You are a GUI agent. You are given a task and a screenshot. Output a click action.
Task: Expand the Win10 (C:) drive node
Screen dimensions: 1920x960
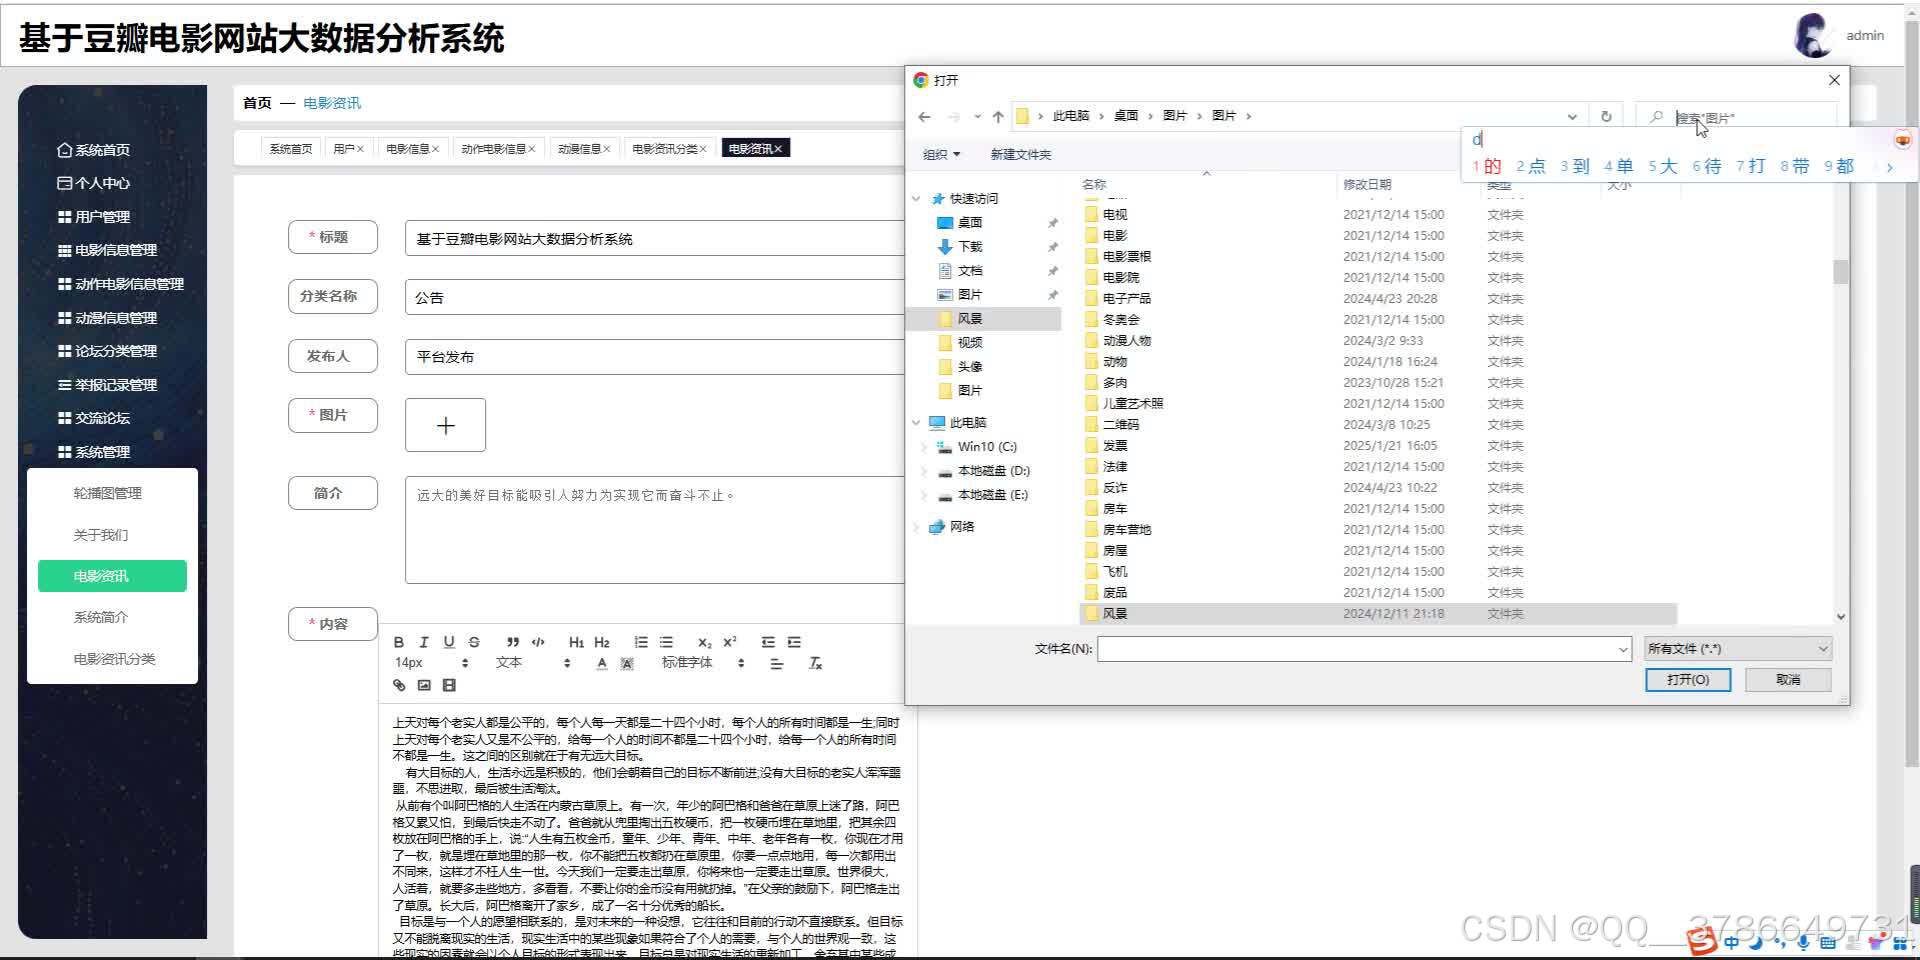pyautogui.click(x=923, y=447)
